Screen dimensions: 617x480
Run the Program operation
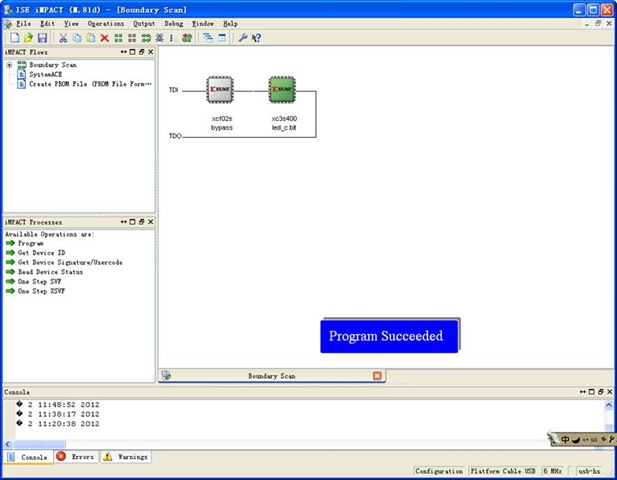[30, 243]
